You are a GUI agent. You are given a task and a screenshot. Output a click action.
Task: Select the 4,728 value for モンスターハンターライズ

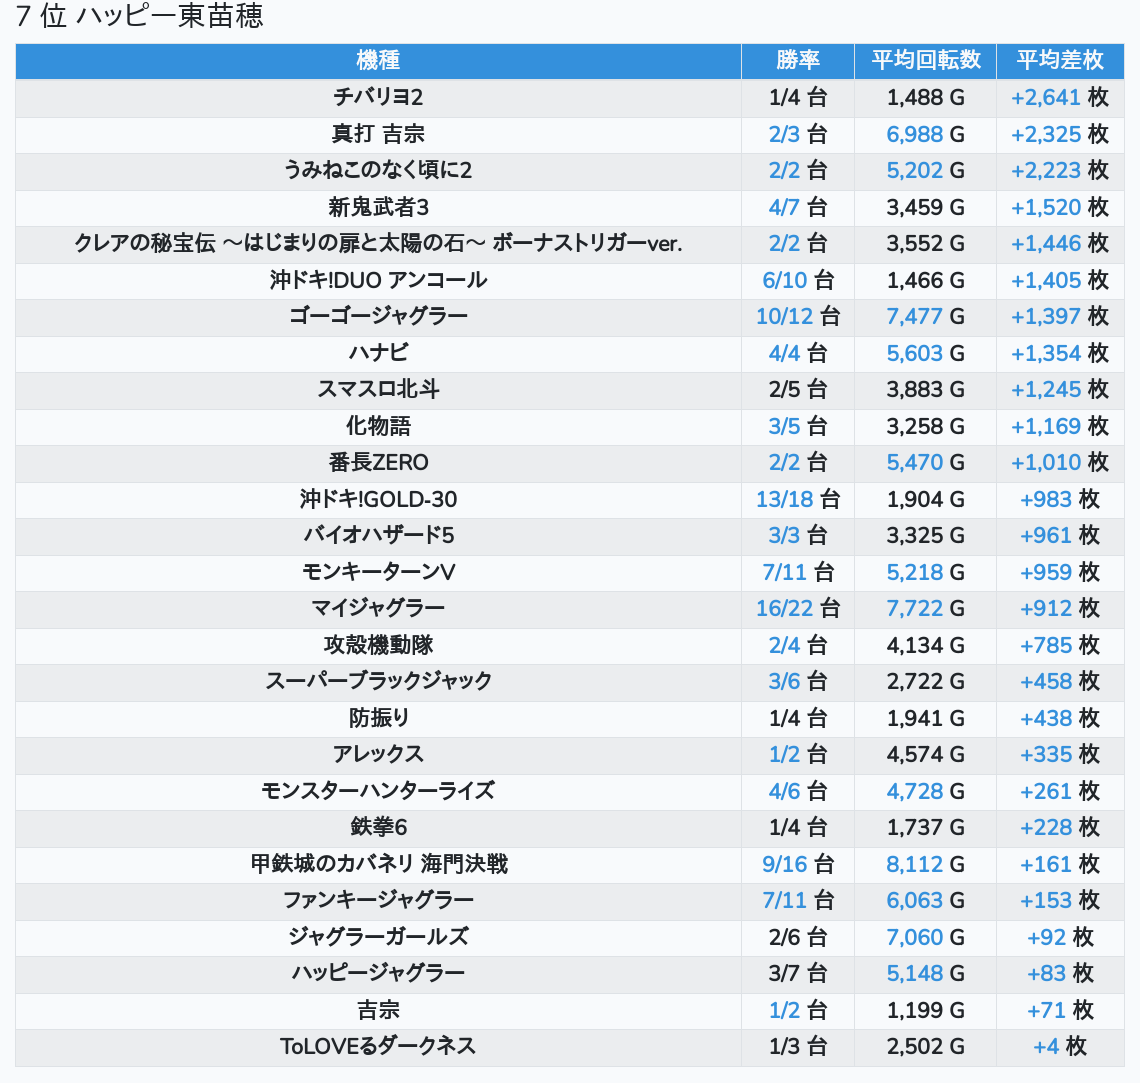click(914, 791)
